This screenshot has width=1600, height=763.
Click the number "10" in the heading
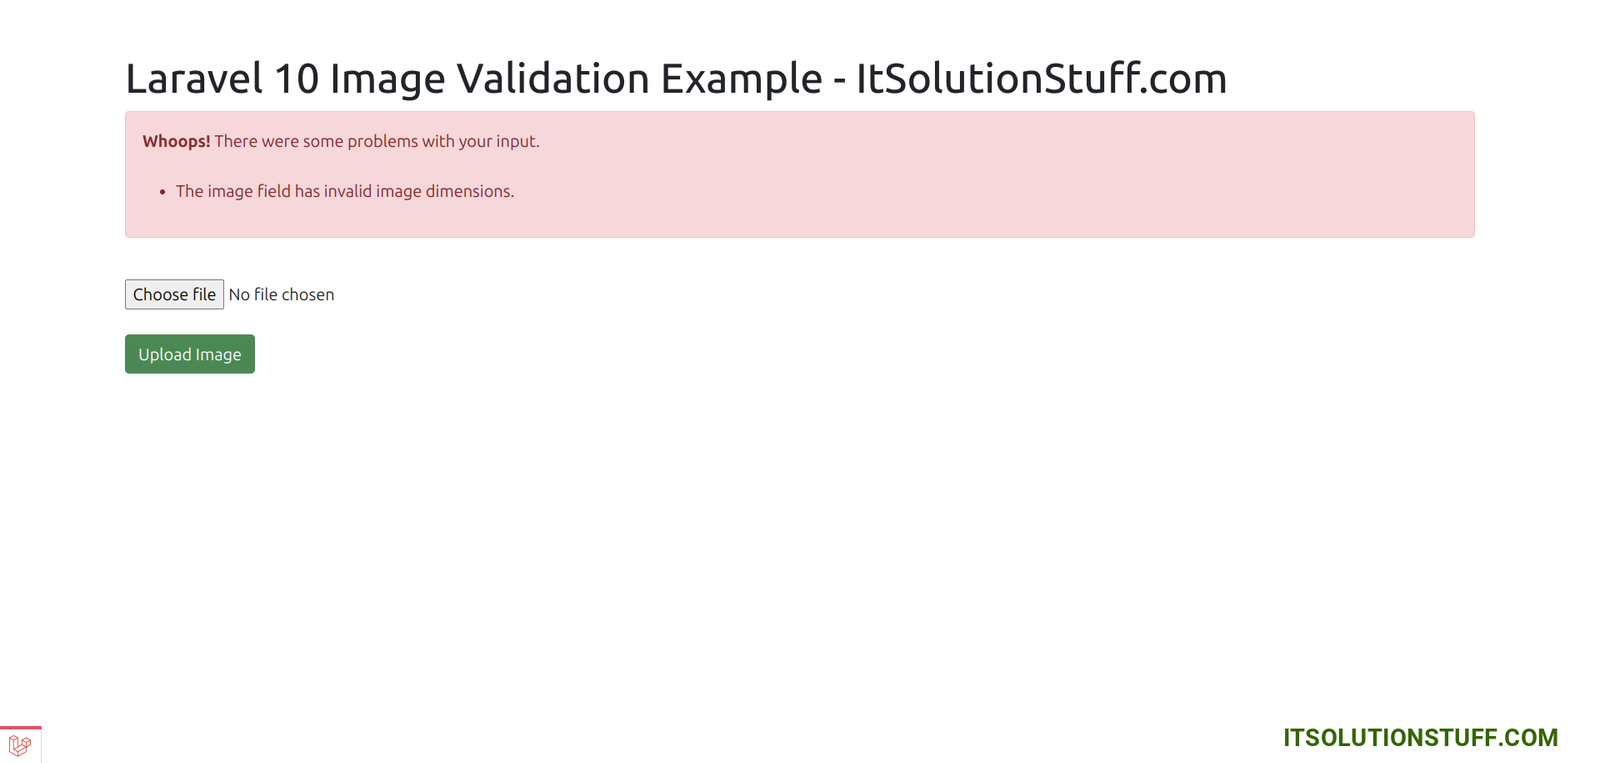click(x=296, y=78)
